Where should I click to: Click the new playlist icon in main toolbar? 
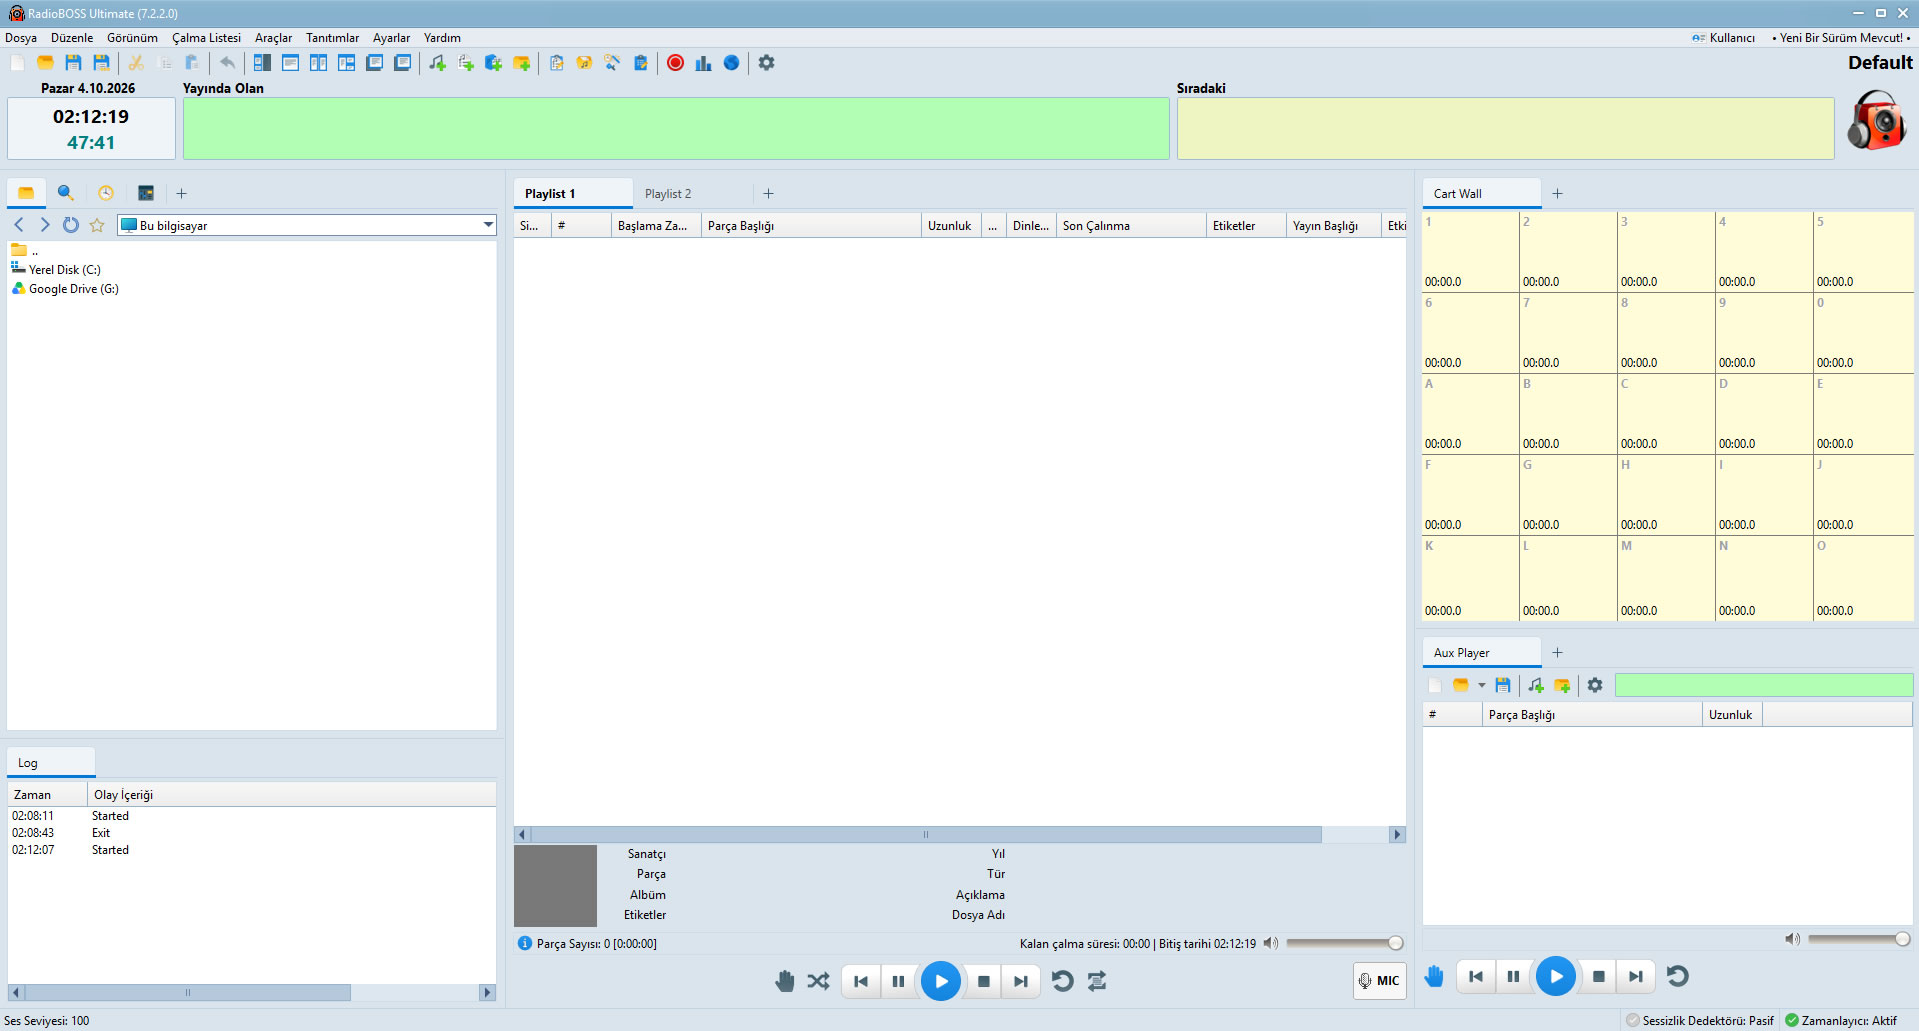pos(18,63)
